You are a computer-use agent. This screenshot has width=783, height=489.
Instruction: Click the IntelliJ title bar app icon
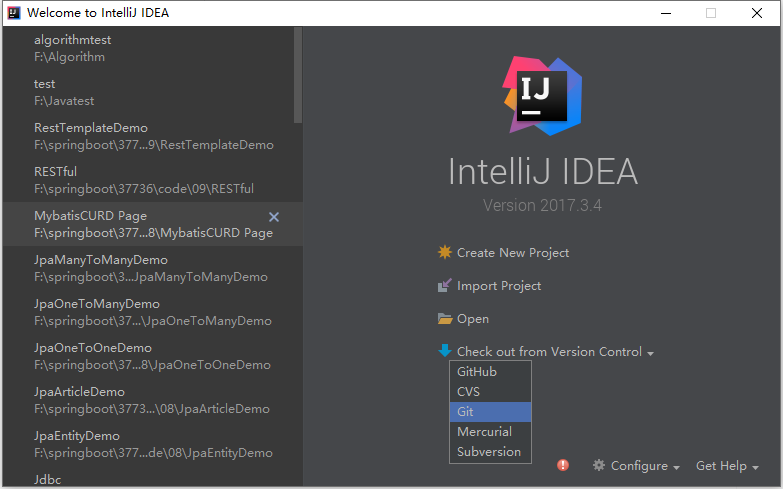coord(13,12)
